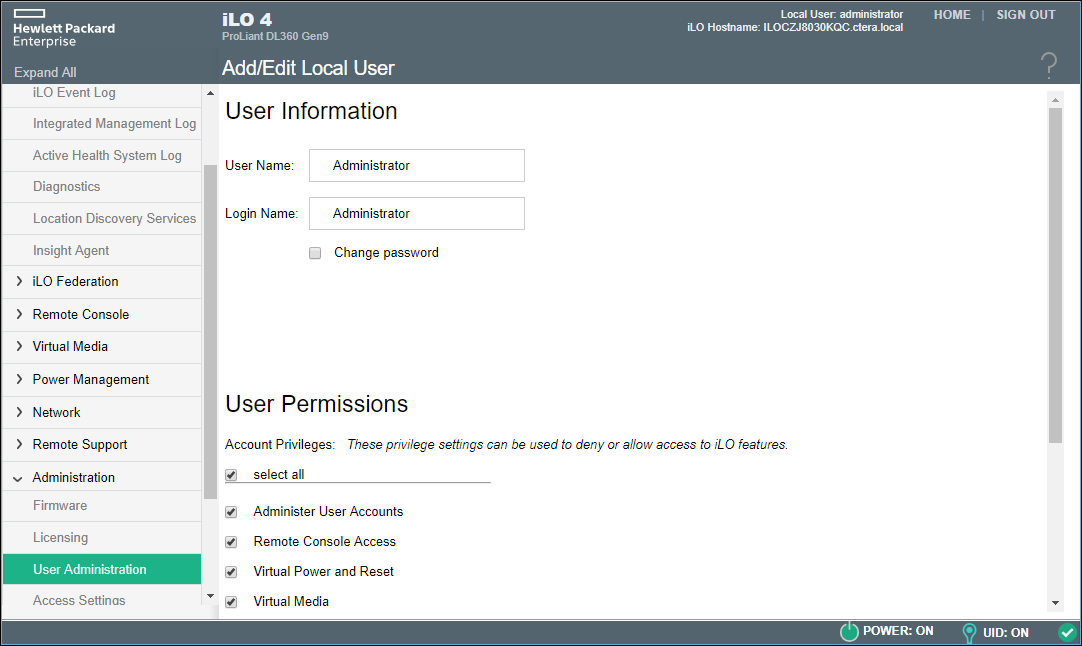Toggle the UID indicator icon
This screenshot has height=646, width=1082.
[969, 632]
